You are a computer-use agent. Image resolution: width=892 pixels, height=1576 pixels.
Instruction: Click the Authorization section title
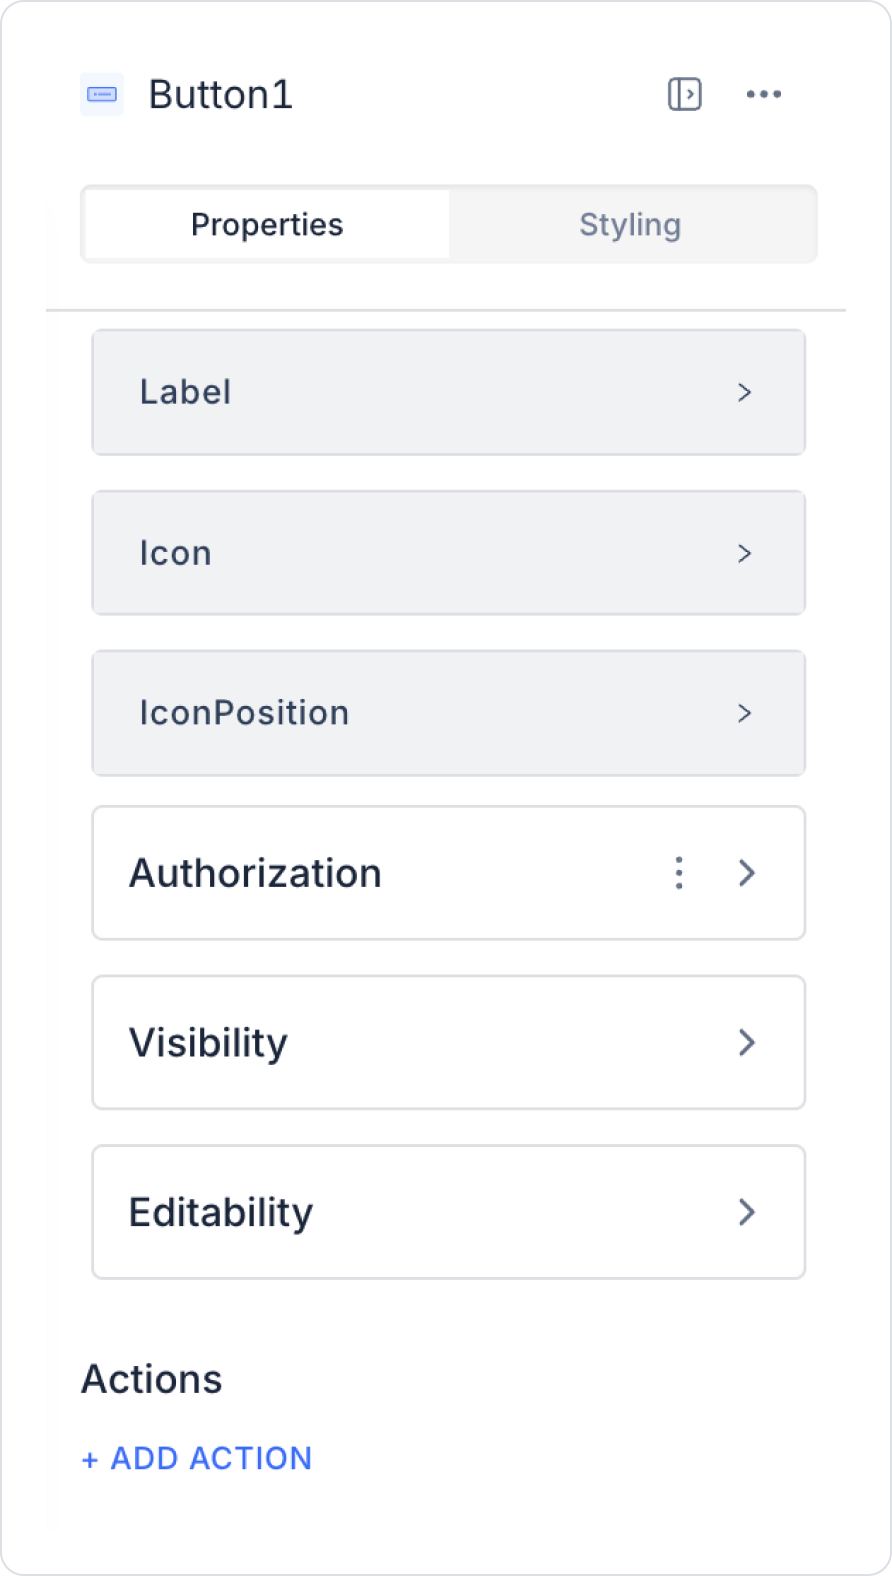click(256, 873)
